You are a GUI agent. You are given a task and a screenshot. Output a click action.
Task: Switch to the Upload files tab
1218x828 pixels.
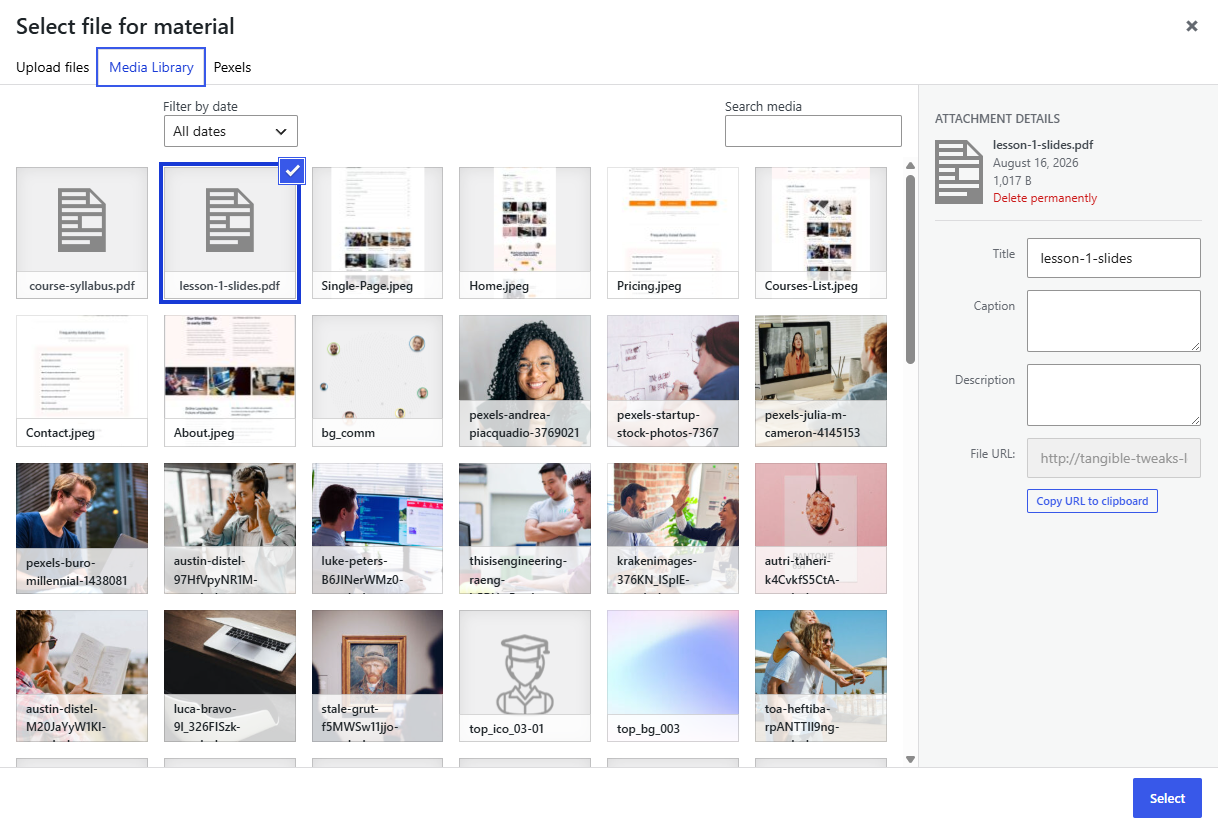pos(53,67)
